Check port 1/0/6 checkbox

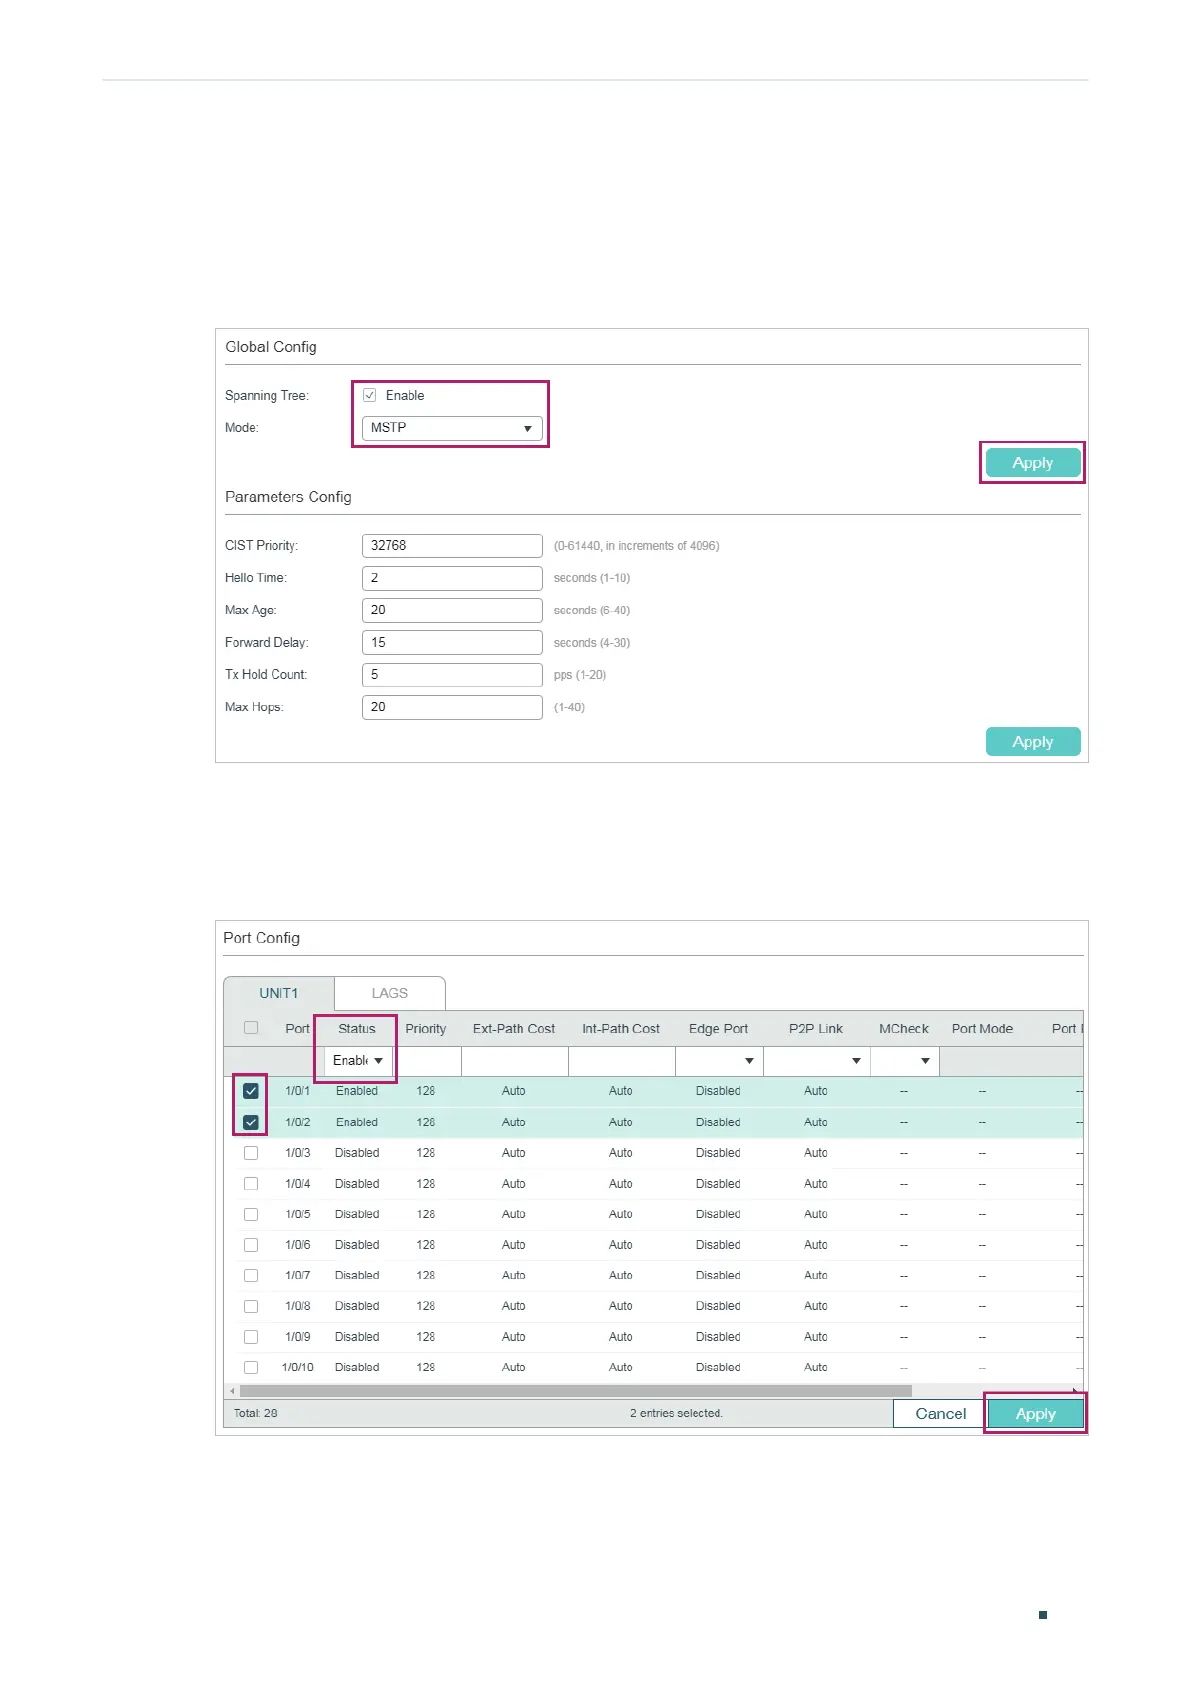click(x=251, y=1245)
